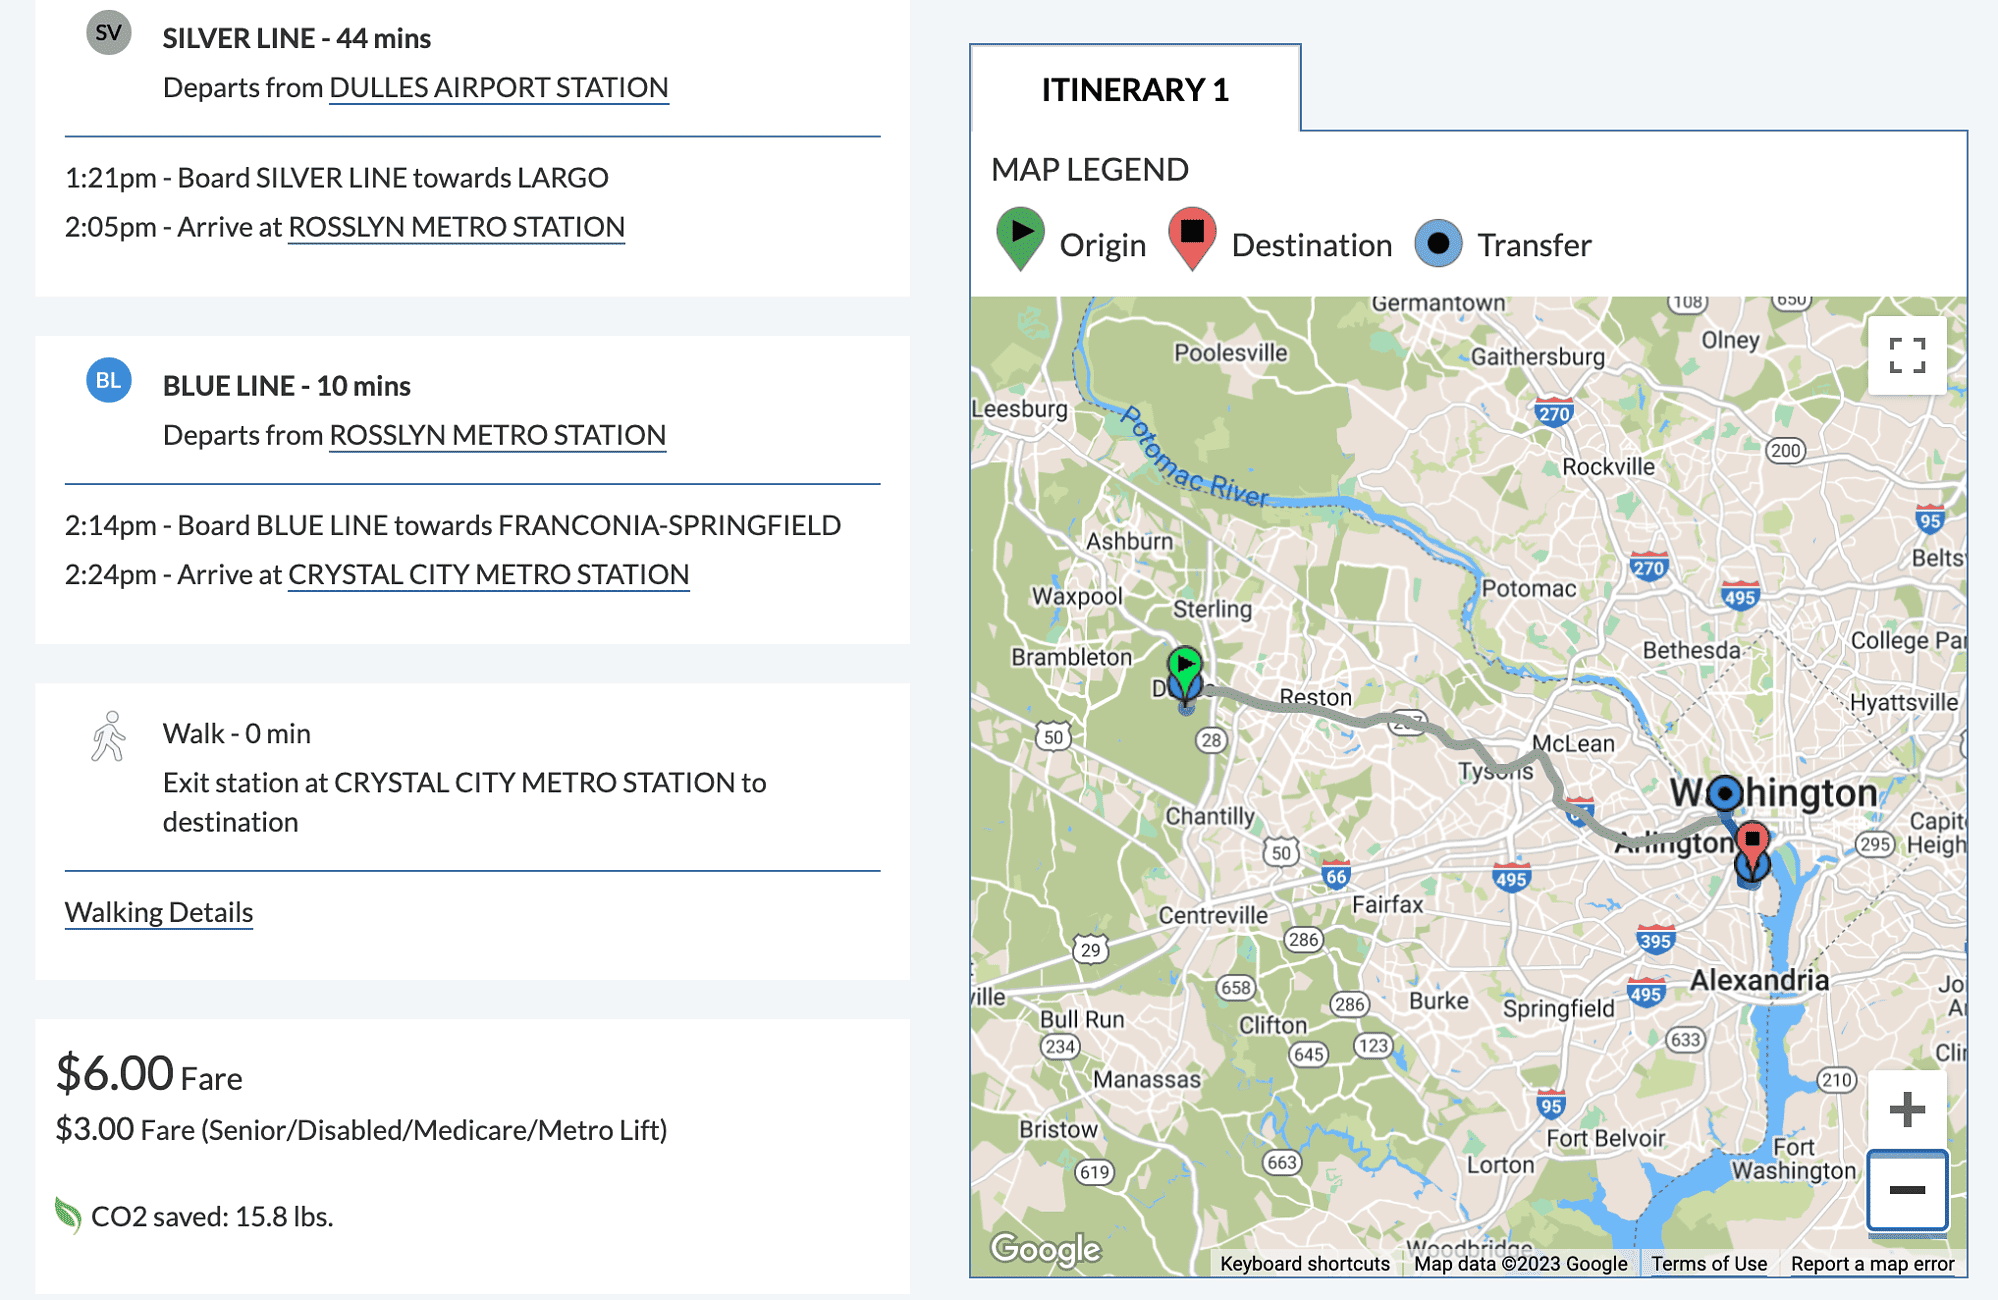
Task: Select the Silver Line SV icon
Action: [x=108, y=31]
